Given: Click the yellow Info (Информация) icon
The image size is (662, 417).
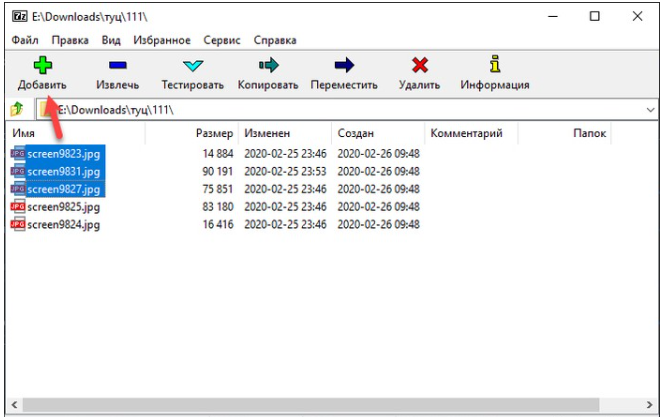Looking at the screenshot, I should point(494,66).
